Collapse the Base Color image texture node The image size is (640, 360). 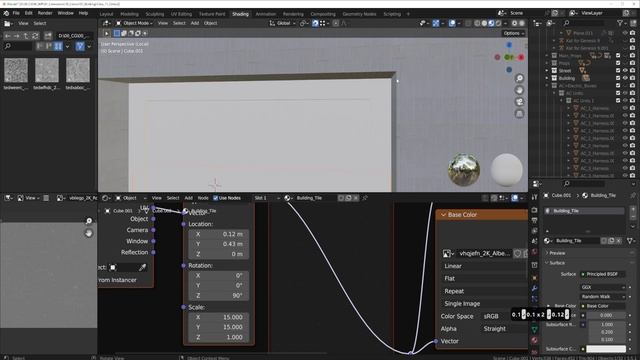(443, 215)
